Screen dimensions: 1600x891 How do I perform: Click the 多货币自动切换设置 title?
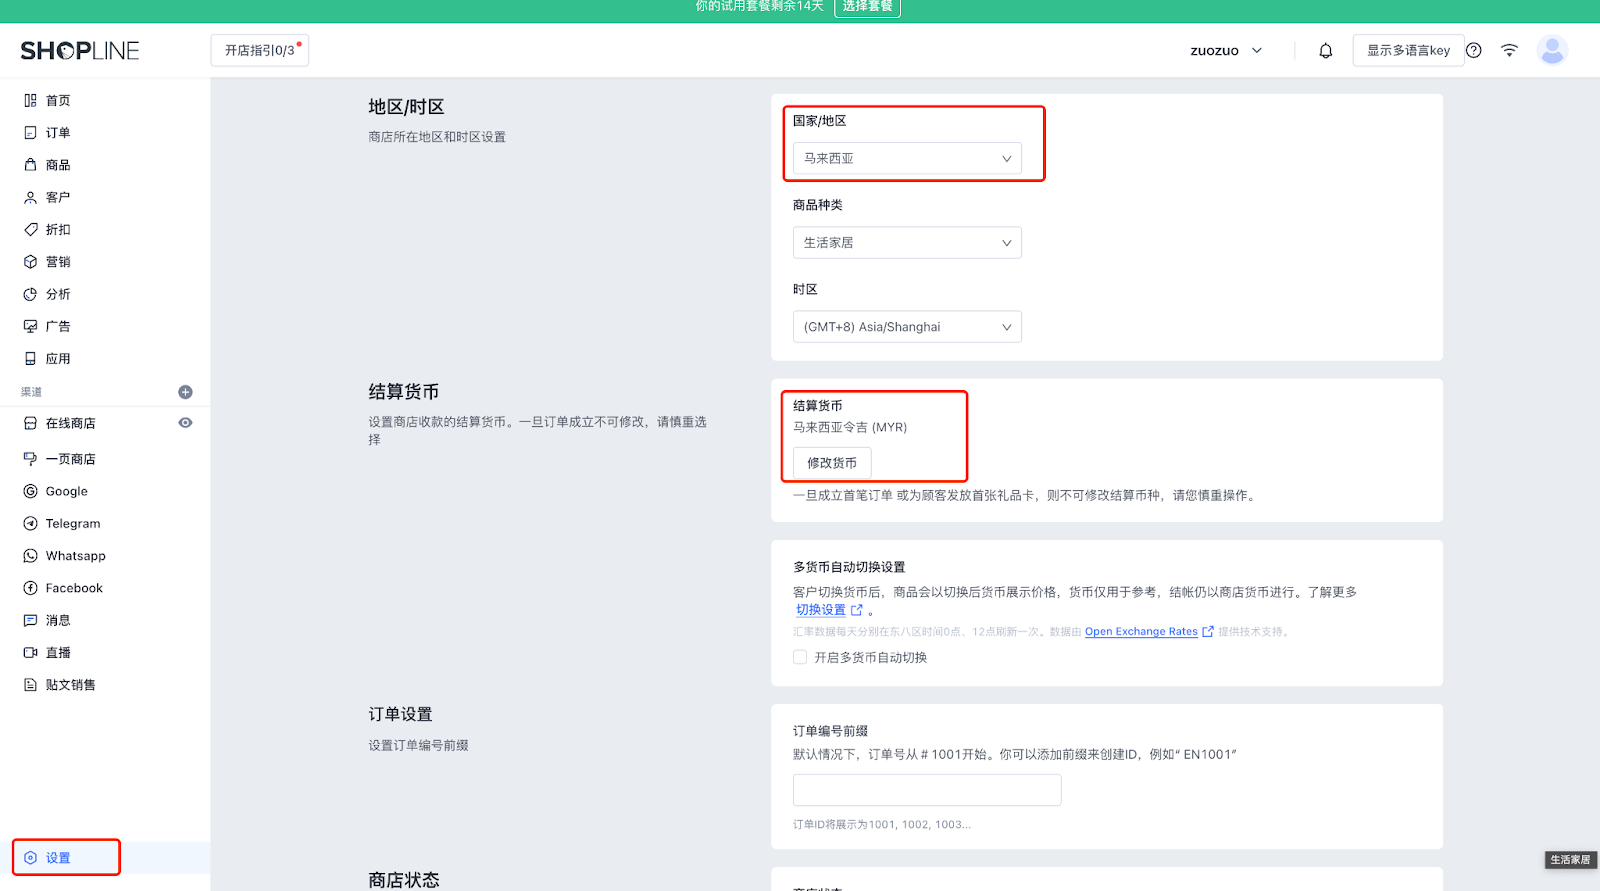[849, 567]
